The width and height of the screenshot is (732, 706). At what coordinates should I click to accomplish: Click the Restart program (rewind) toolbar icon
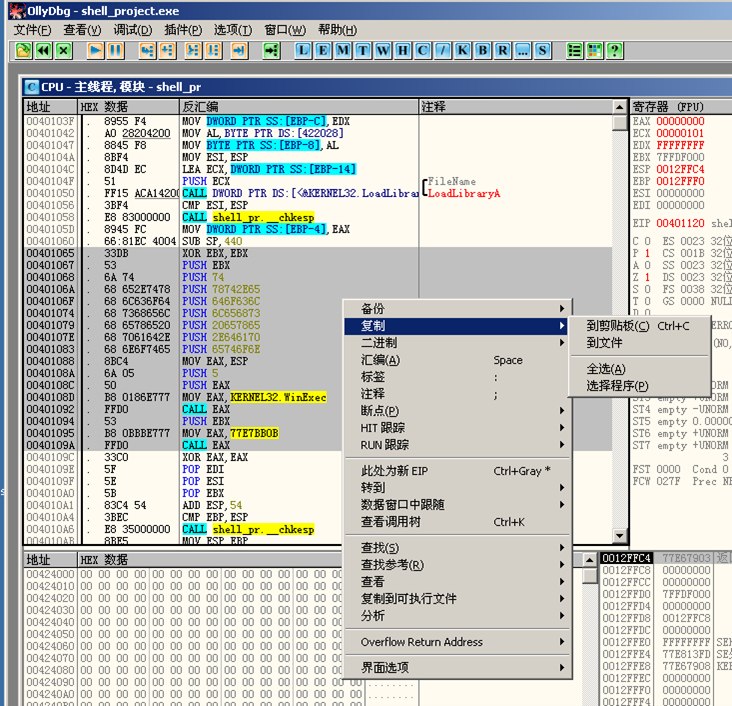(x=43, y=50)
